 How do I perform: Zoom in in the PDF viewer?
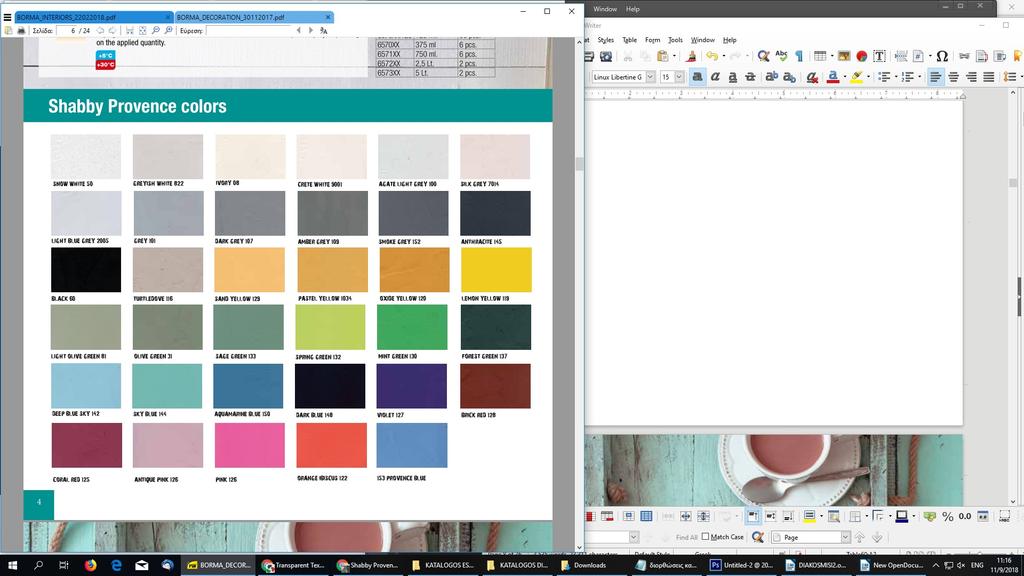[x=168, y=31]
